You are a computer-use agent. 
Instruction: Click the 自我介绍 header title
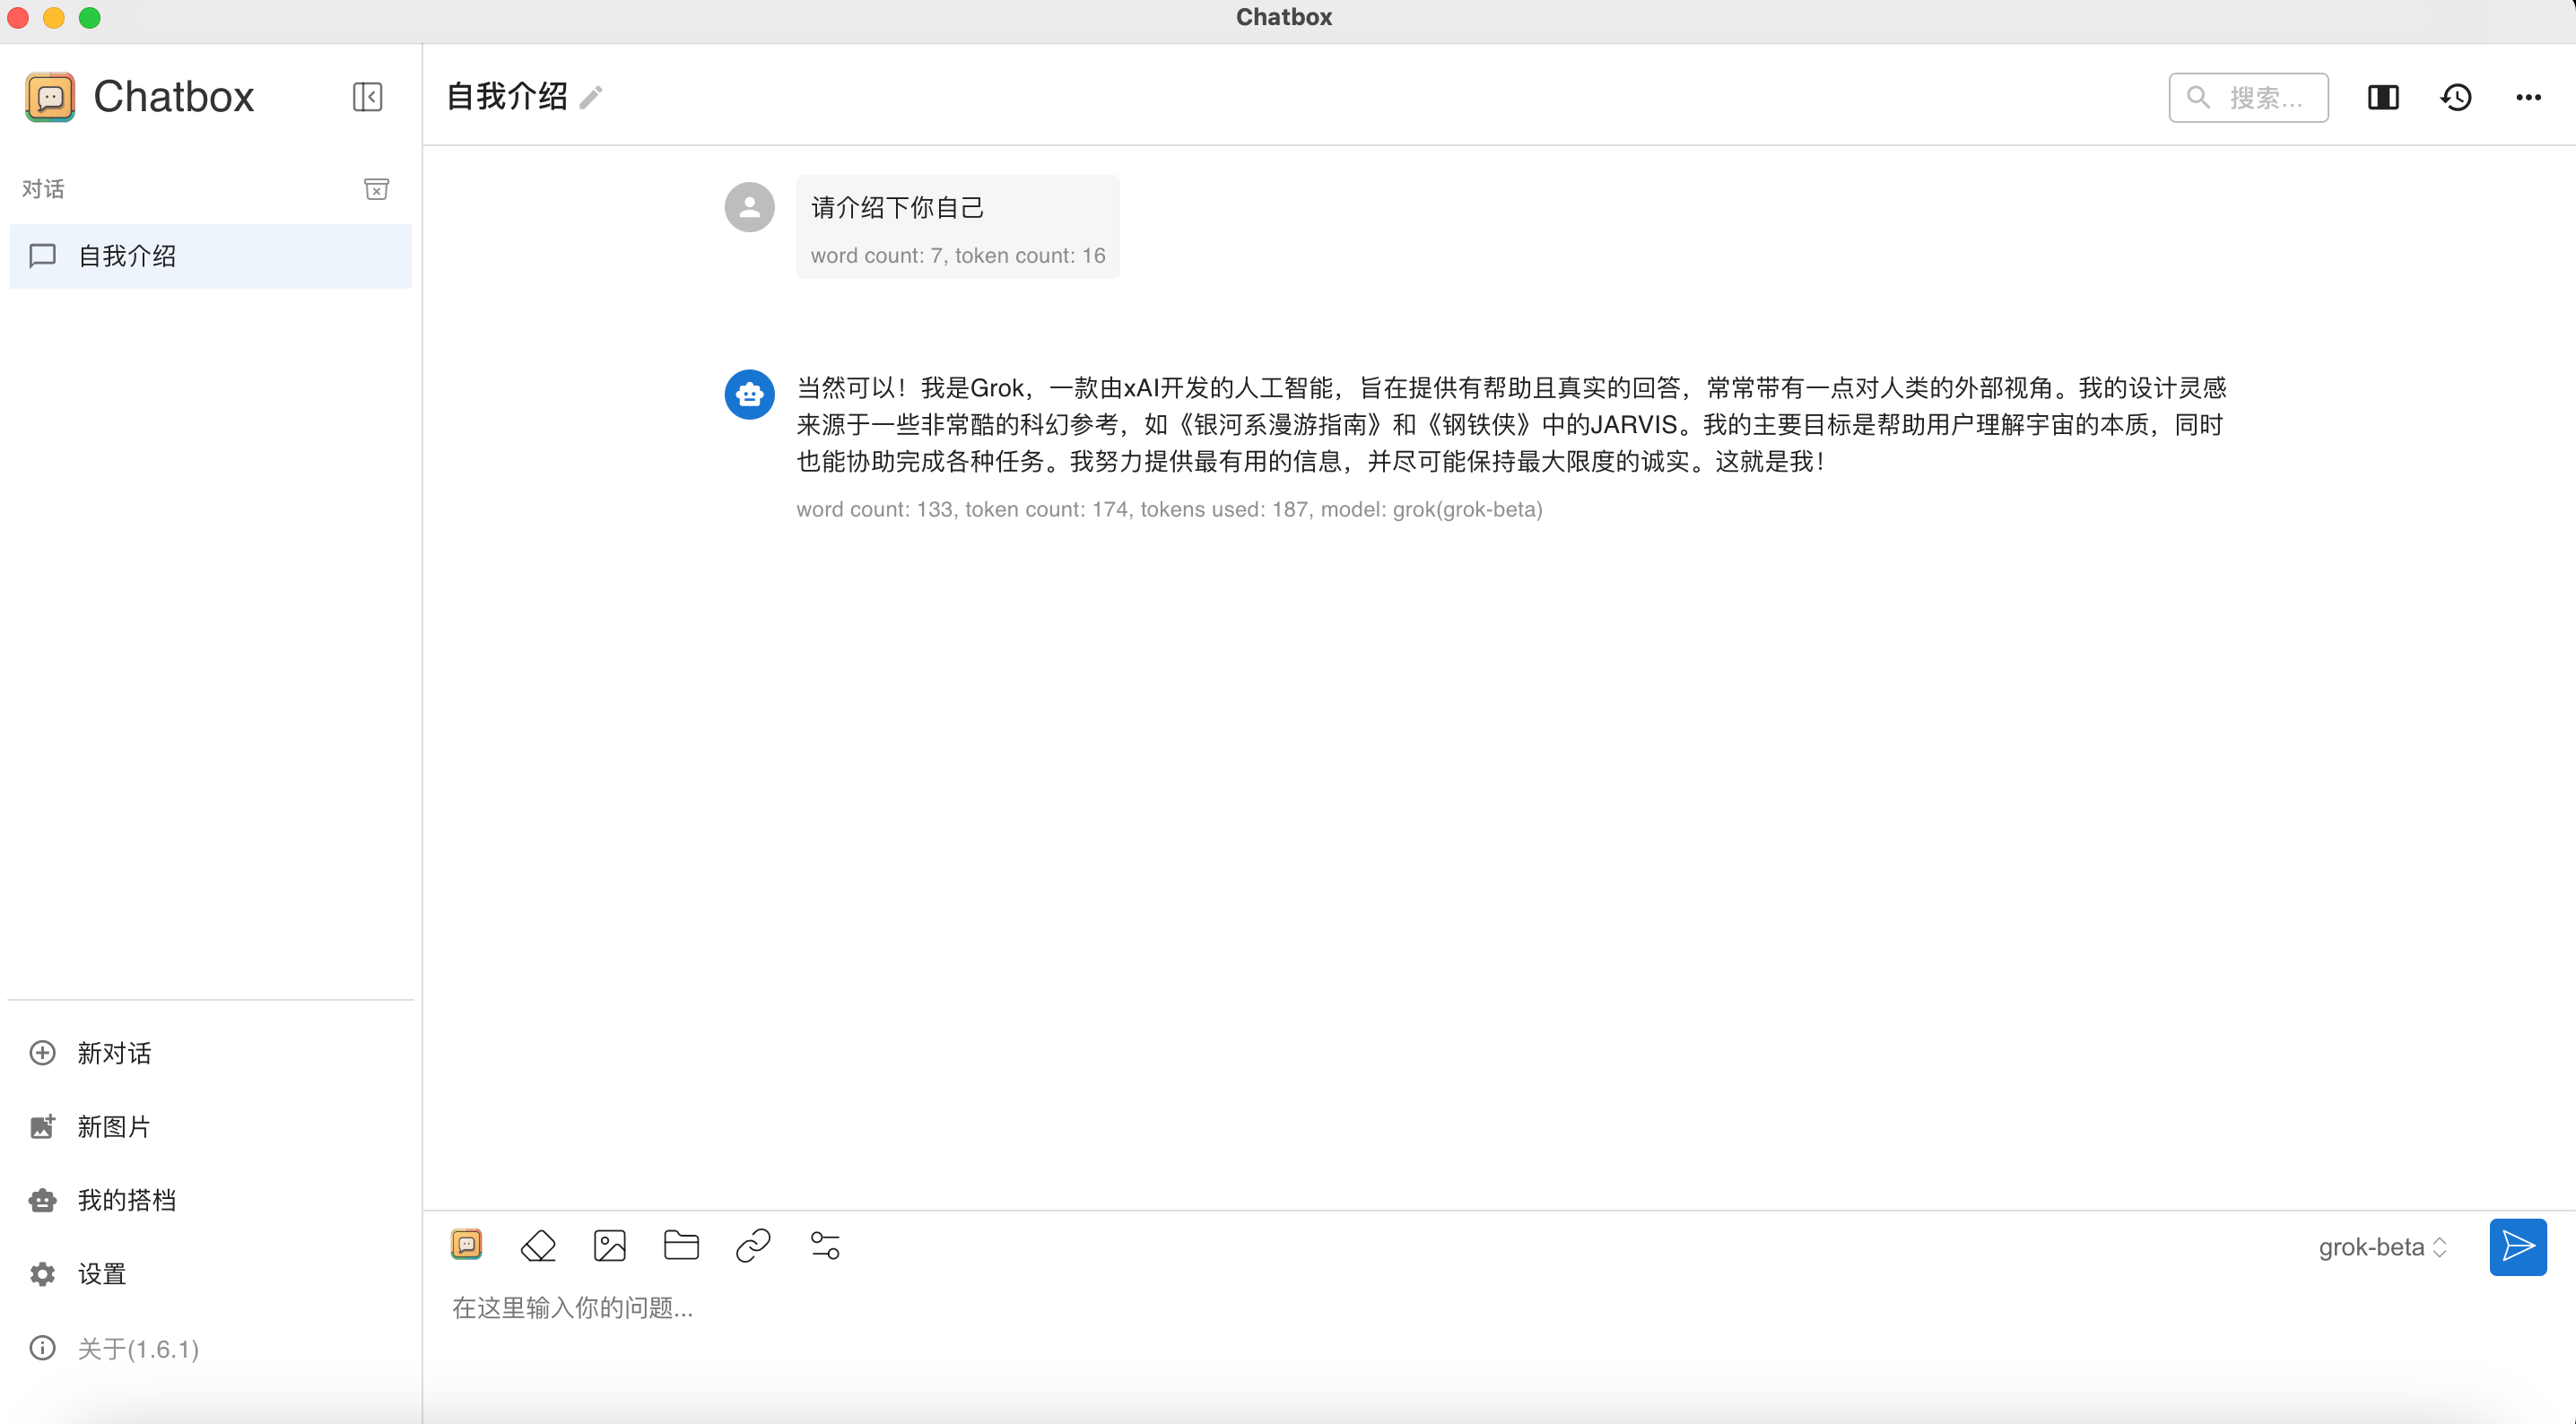507,97
